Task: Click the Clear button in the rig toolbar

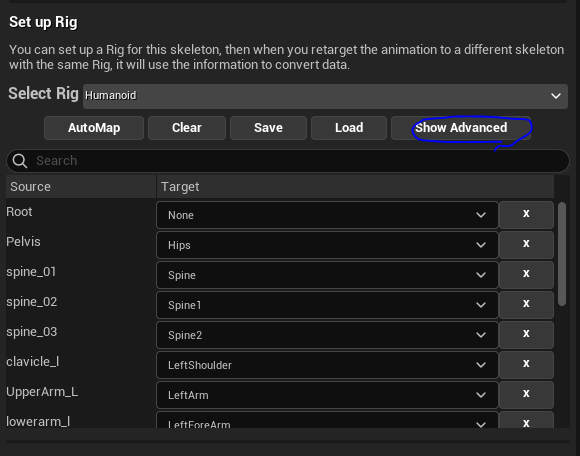Action: [x=187, y=128]
